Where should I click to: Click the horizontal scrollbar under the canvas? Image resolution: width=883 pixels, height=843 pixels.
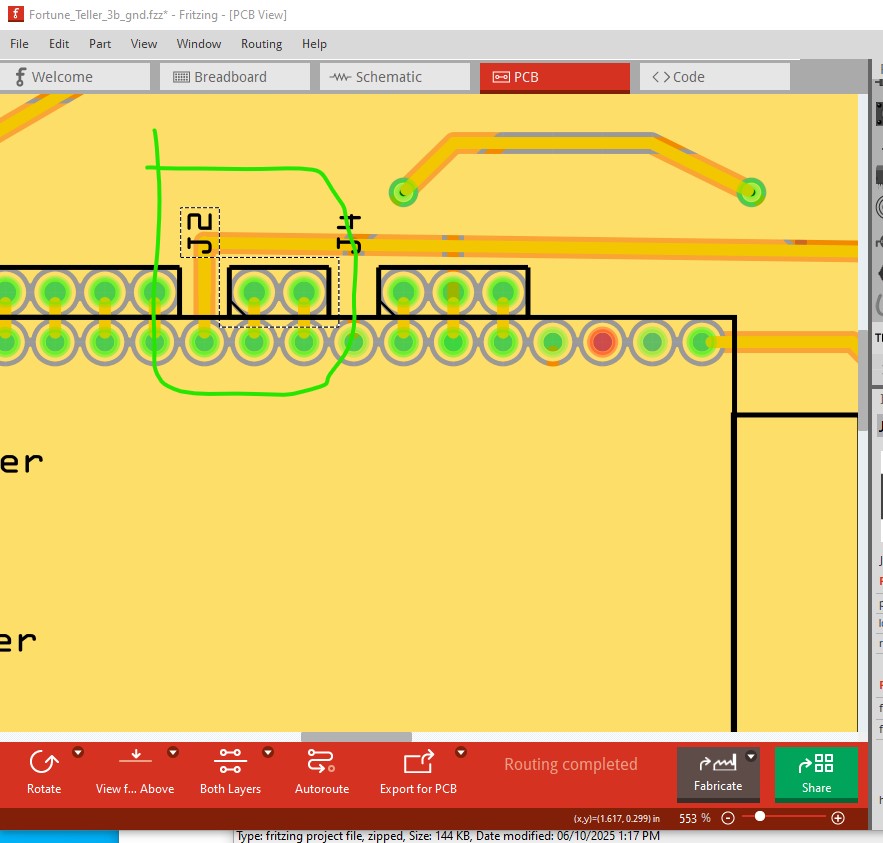pyautogui.click(x=356, y=737)
